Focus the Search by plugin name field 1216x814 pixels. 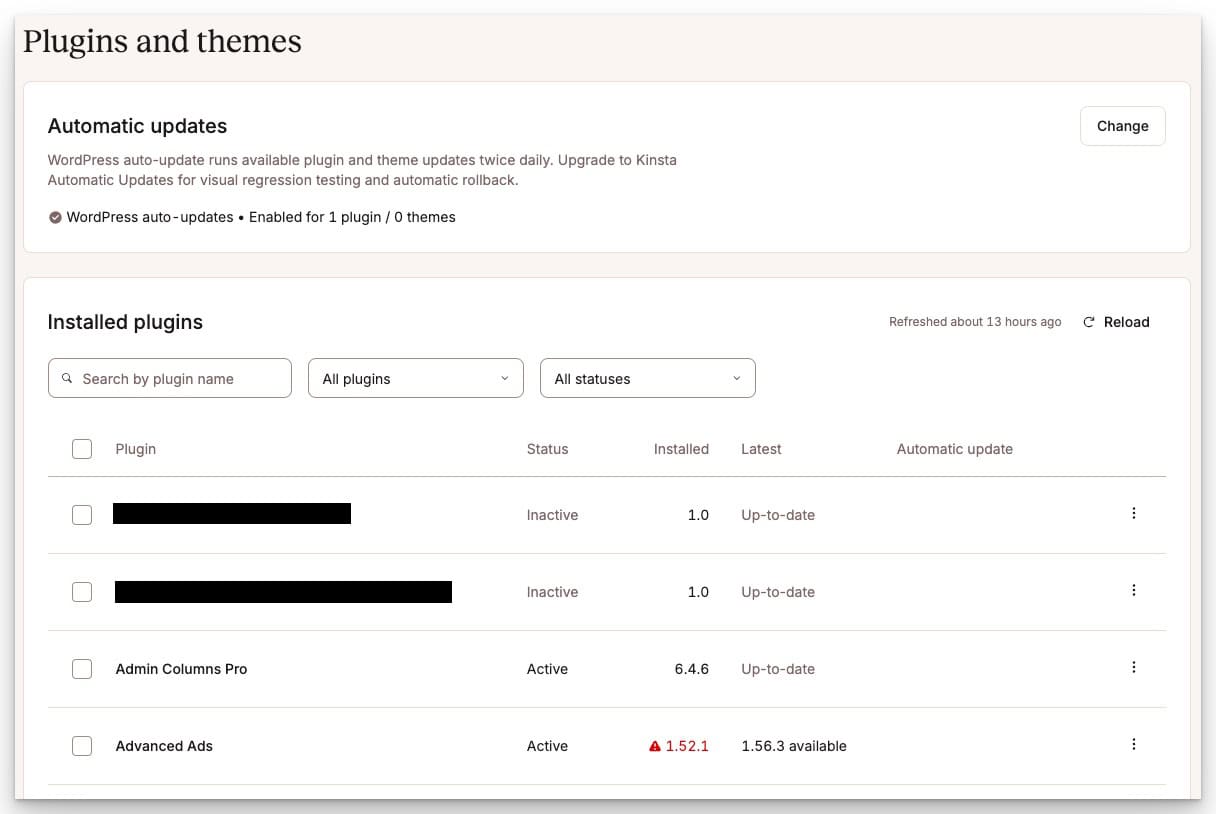pos(170,378)
